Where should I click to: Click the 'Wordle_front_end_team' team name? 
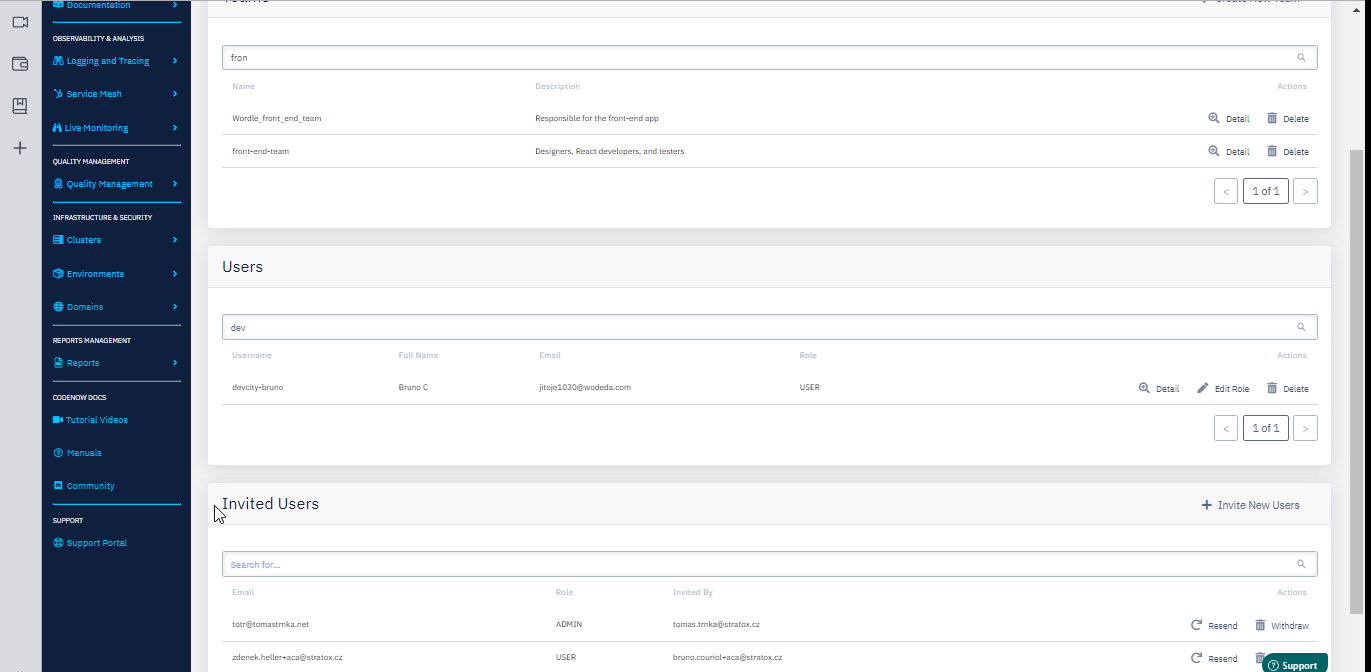(277, 118)
